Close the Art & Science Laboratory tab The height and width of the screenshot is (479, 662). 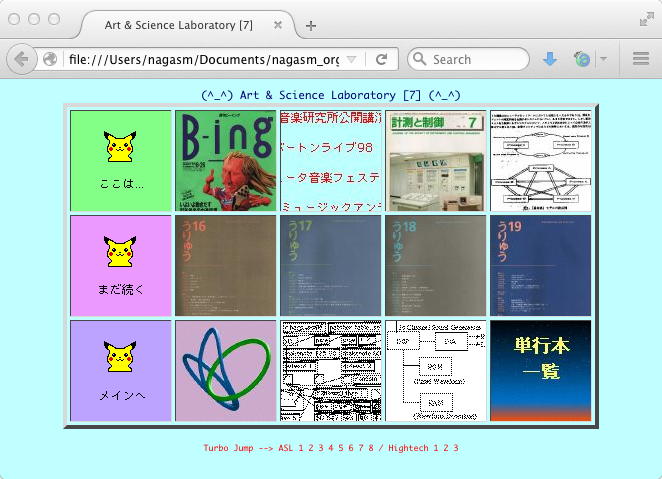(277, 25)
